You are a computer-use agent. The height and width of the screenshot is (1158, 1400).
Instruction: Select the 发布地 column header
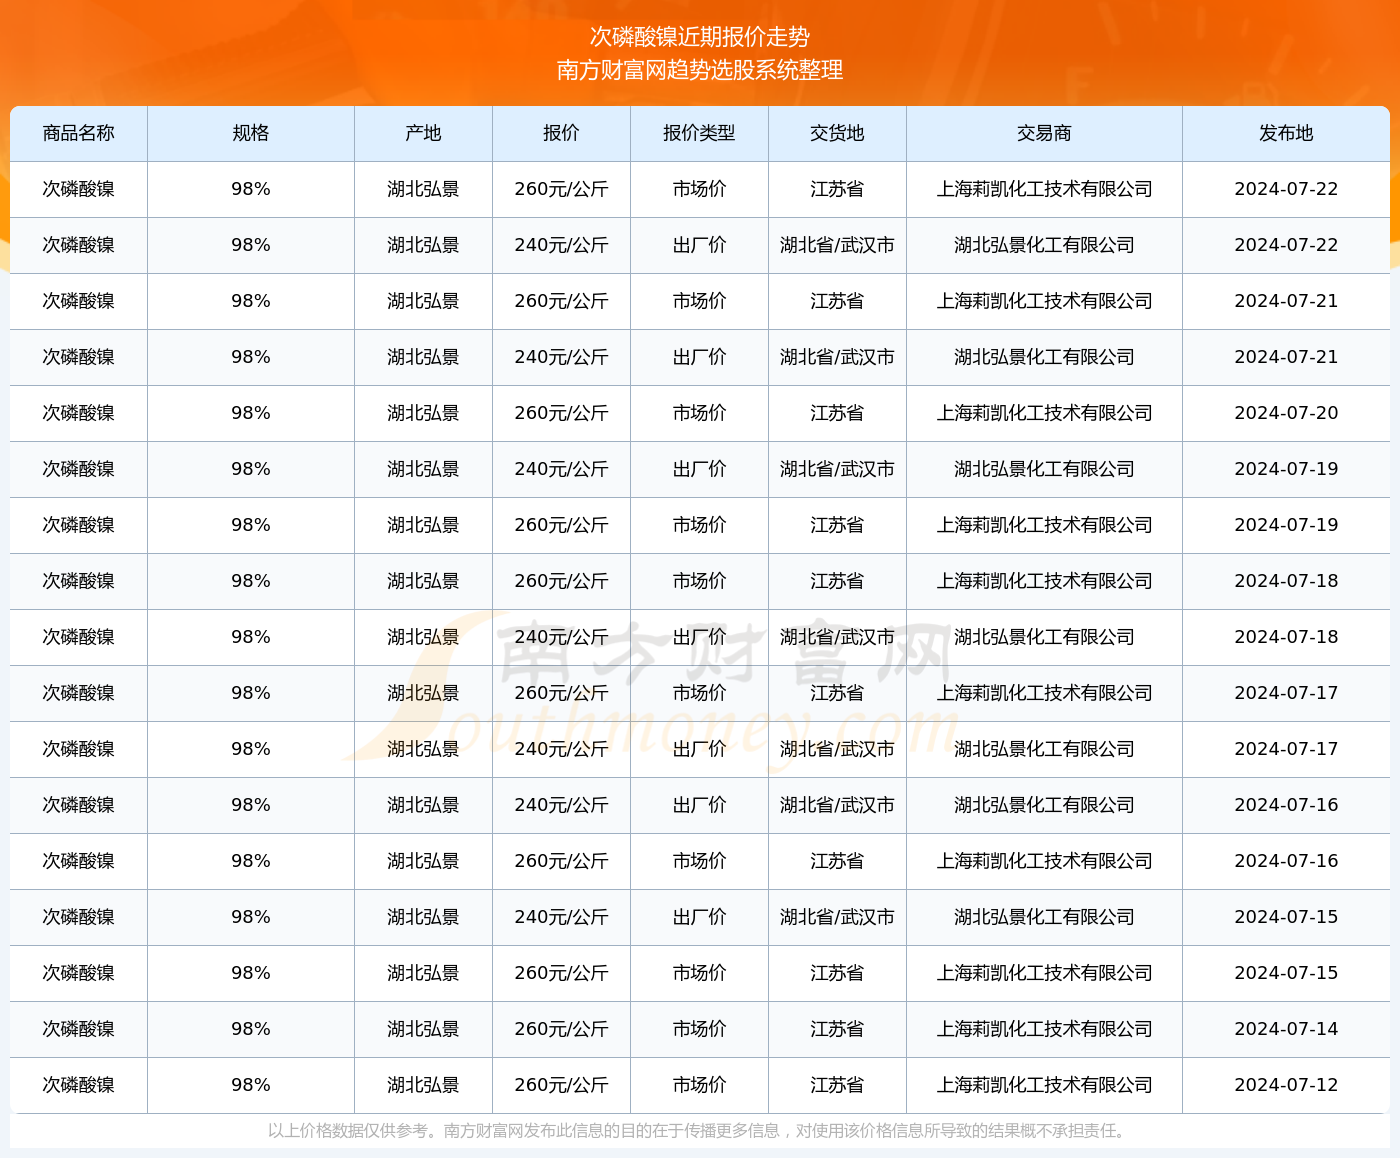(1286, 133)
